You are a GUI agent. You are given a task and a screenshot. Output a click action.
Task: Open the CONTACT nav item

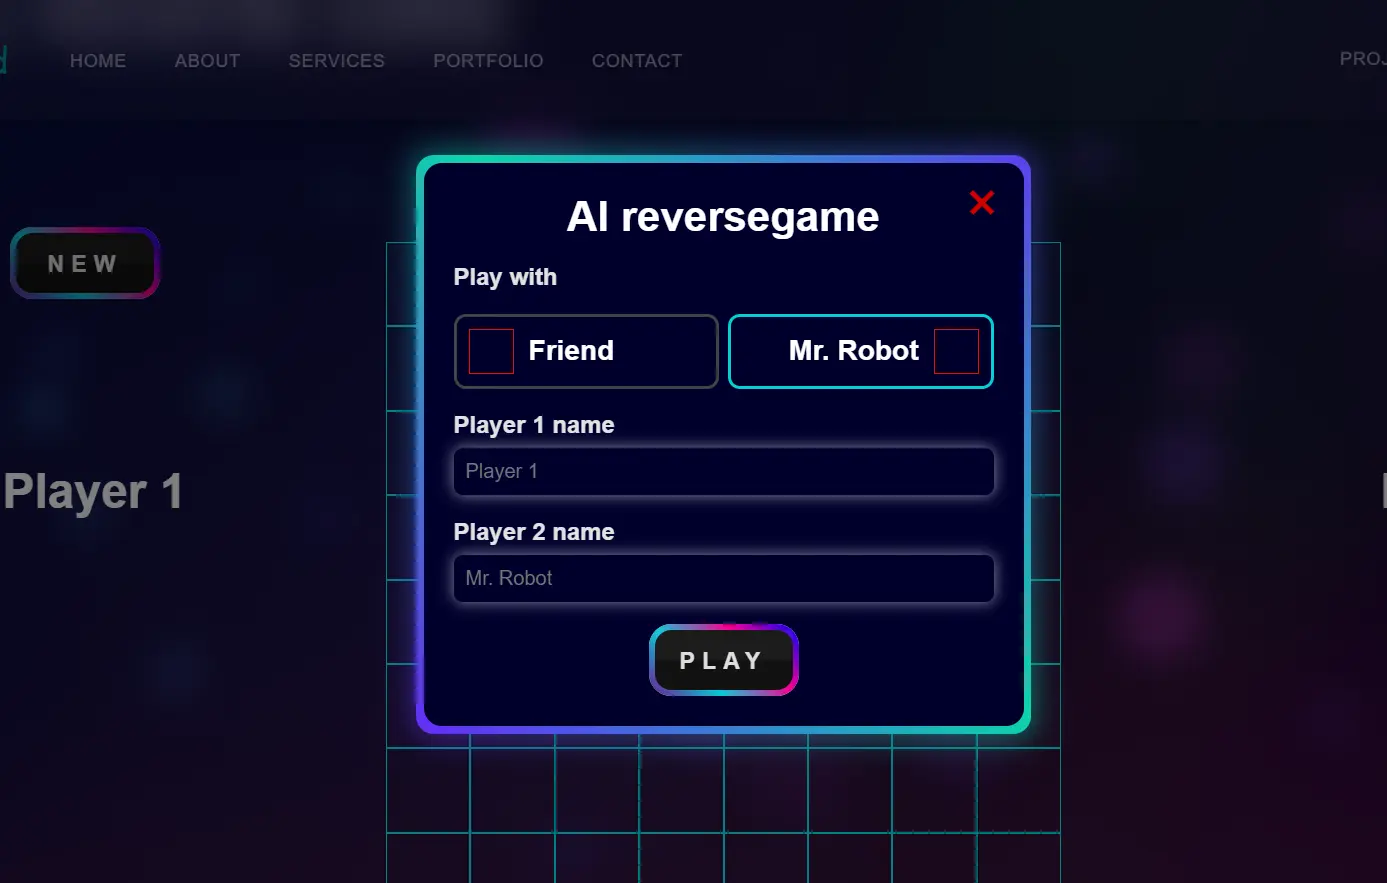click(636, 61)
